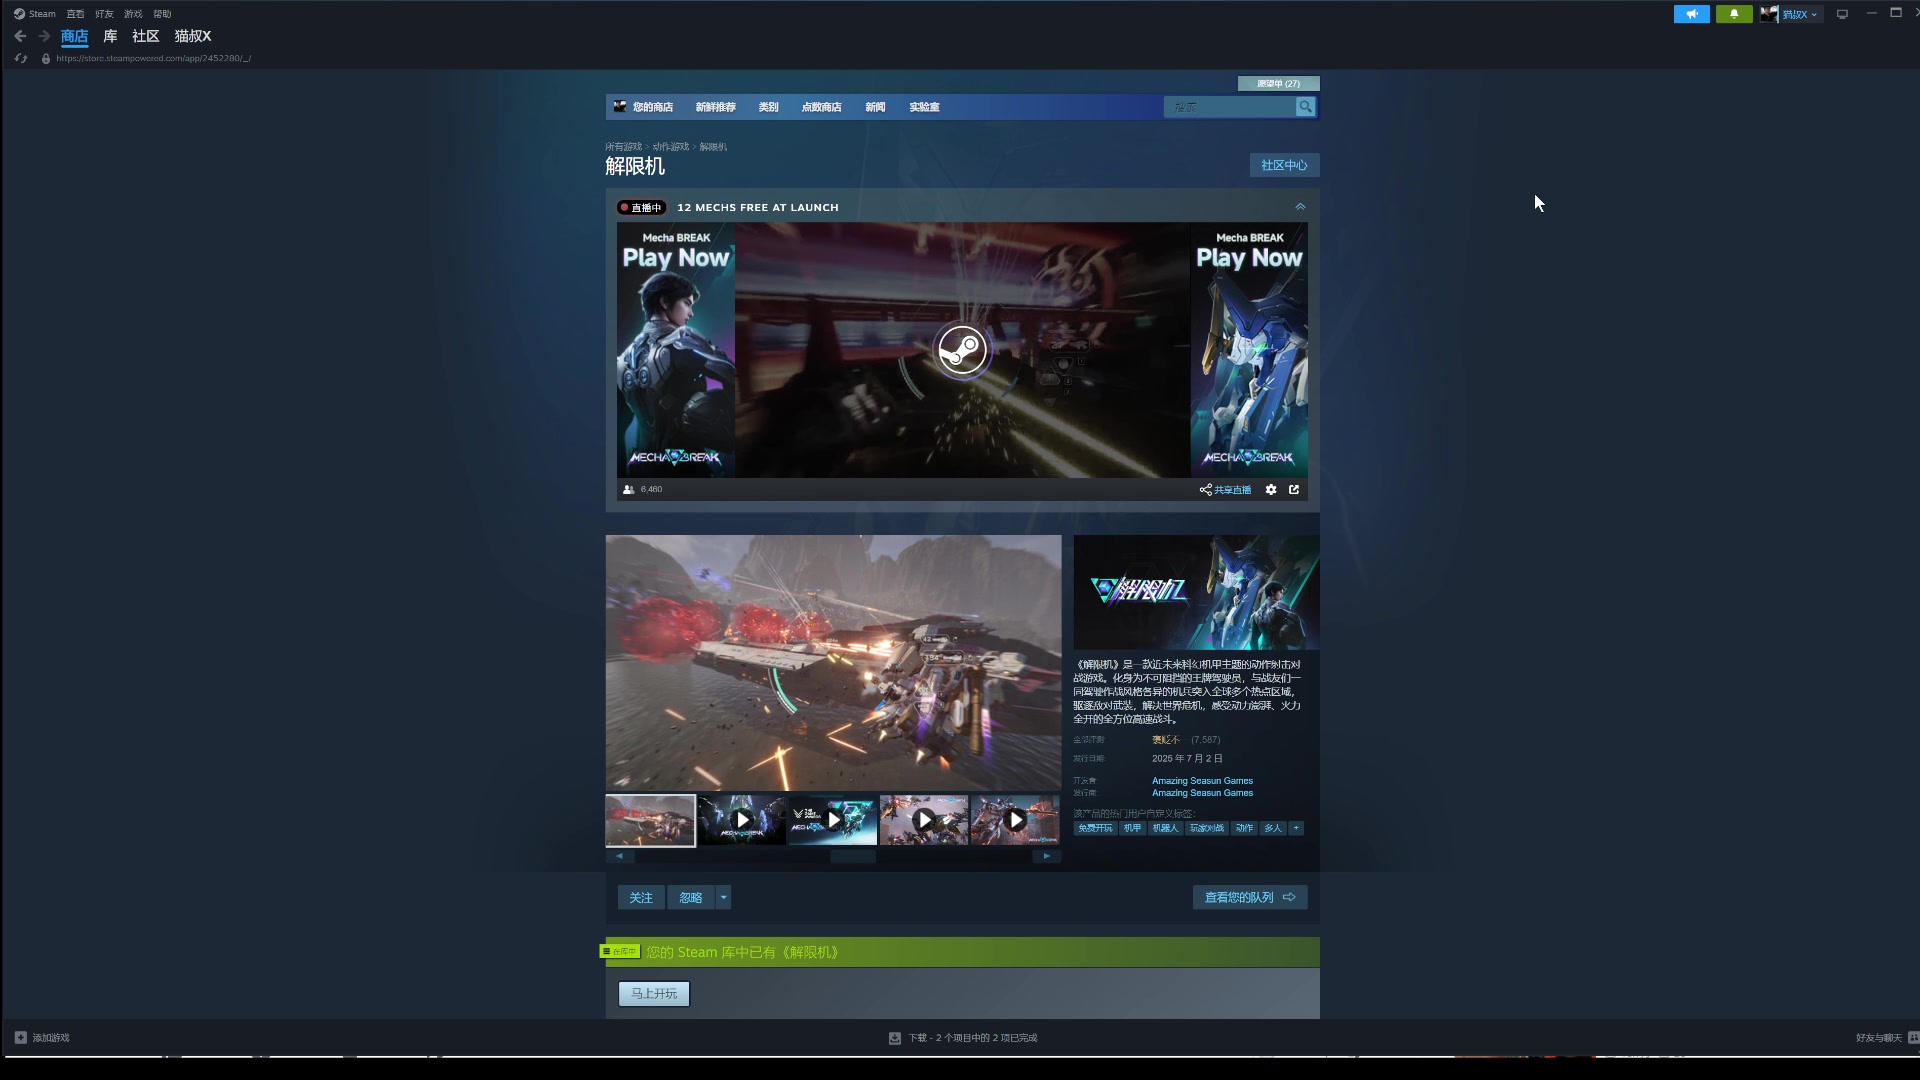Click the add game plus icon 添加游戏
The height and width of the screenshot is (1080, 1920).
pos(21,1038)
